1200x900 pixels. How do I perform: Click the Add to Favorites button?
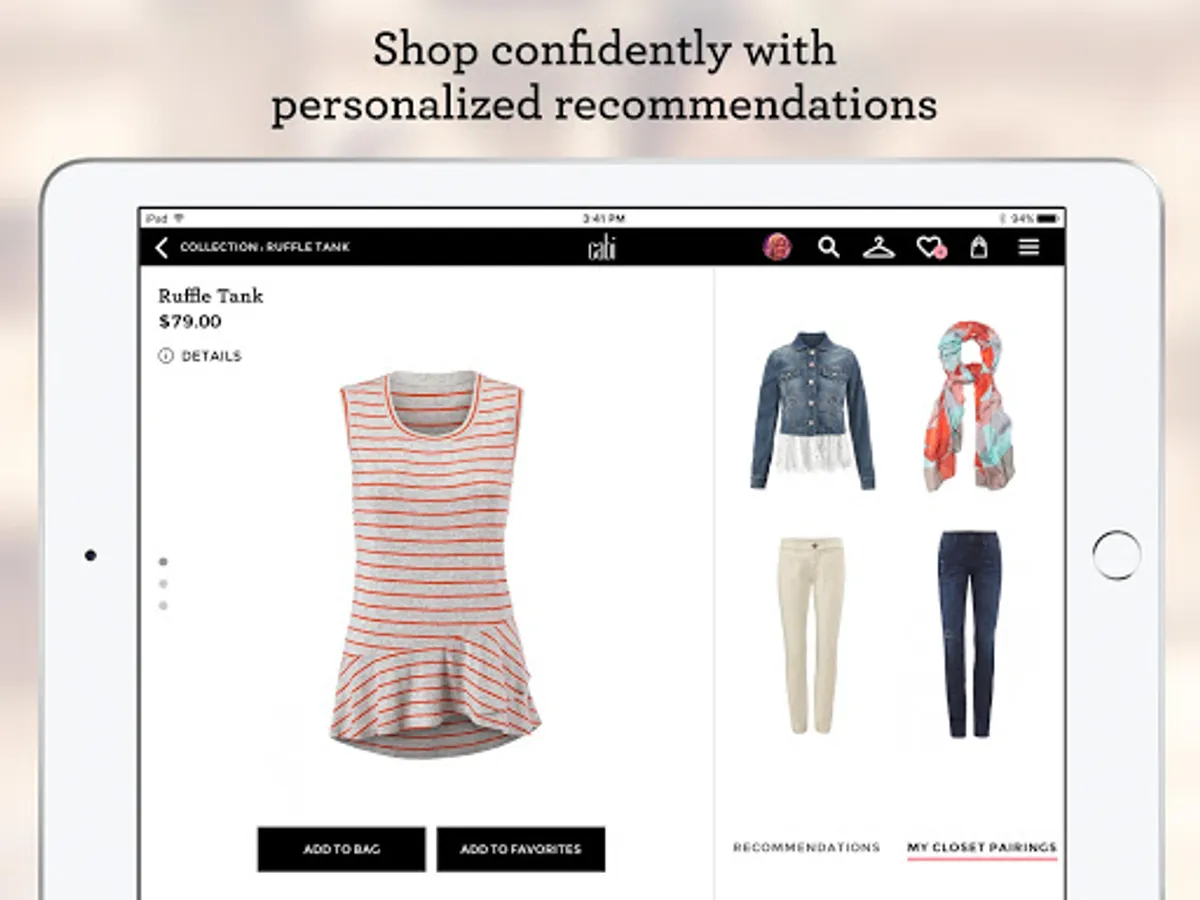pos(520,849)
